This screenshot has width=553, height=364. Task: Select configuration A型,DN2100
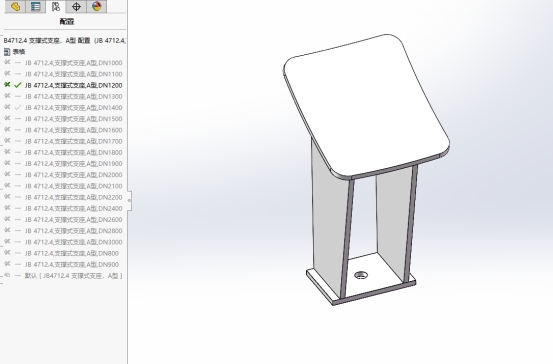pos(74,186)
